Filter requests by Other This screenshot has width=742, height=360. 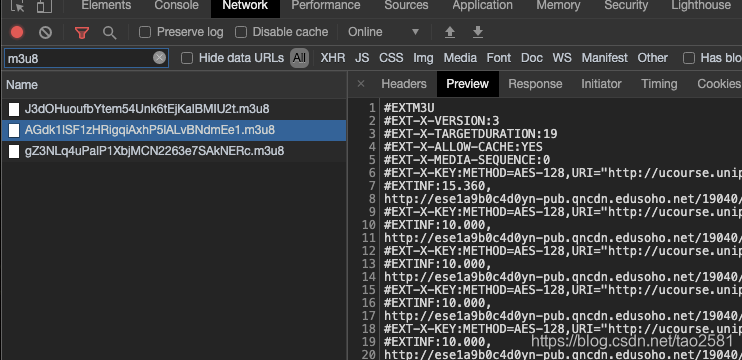click(x=653, y=58)
